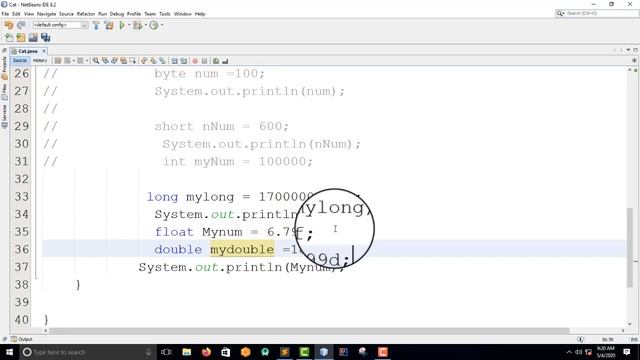
Task: Toggle Highlight Search in the editor toolbar
Action: pyautogui.click(x=123, y=61)
